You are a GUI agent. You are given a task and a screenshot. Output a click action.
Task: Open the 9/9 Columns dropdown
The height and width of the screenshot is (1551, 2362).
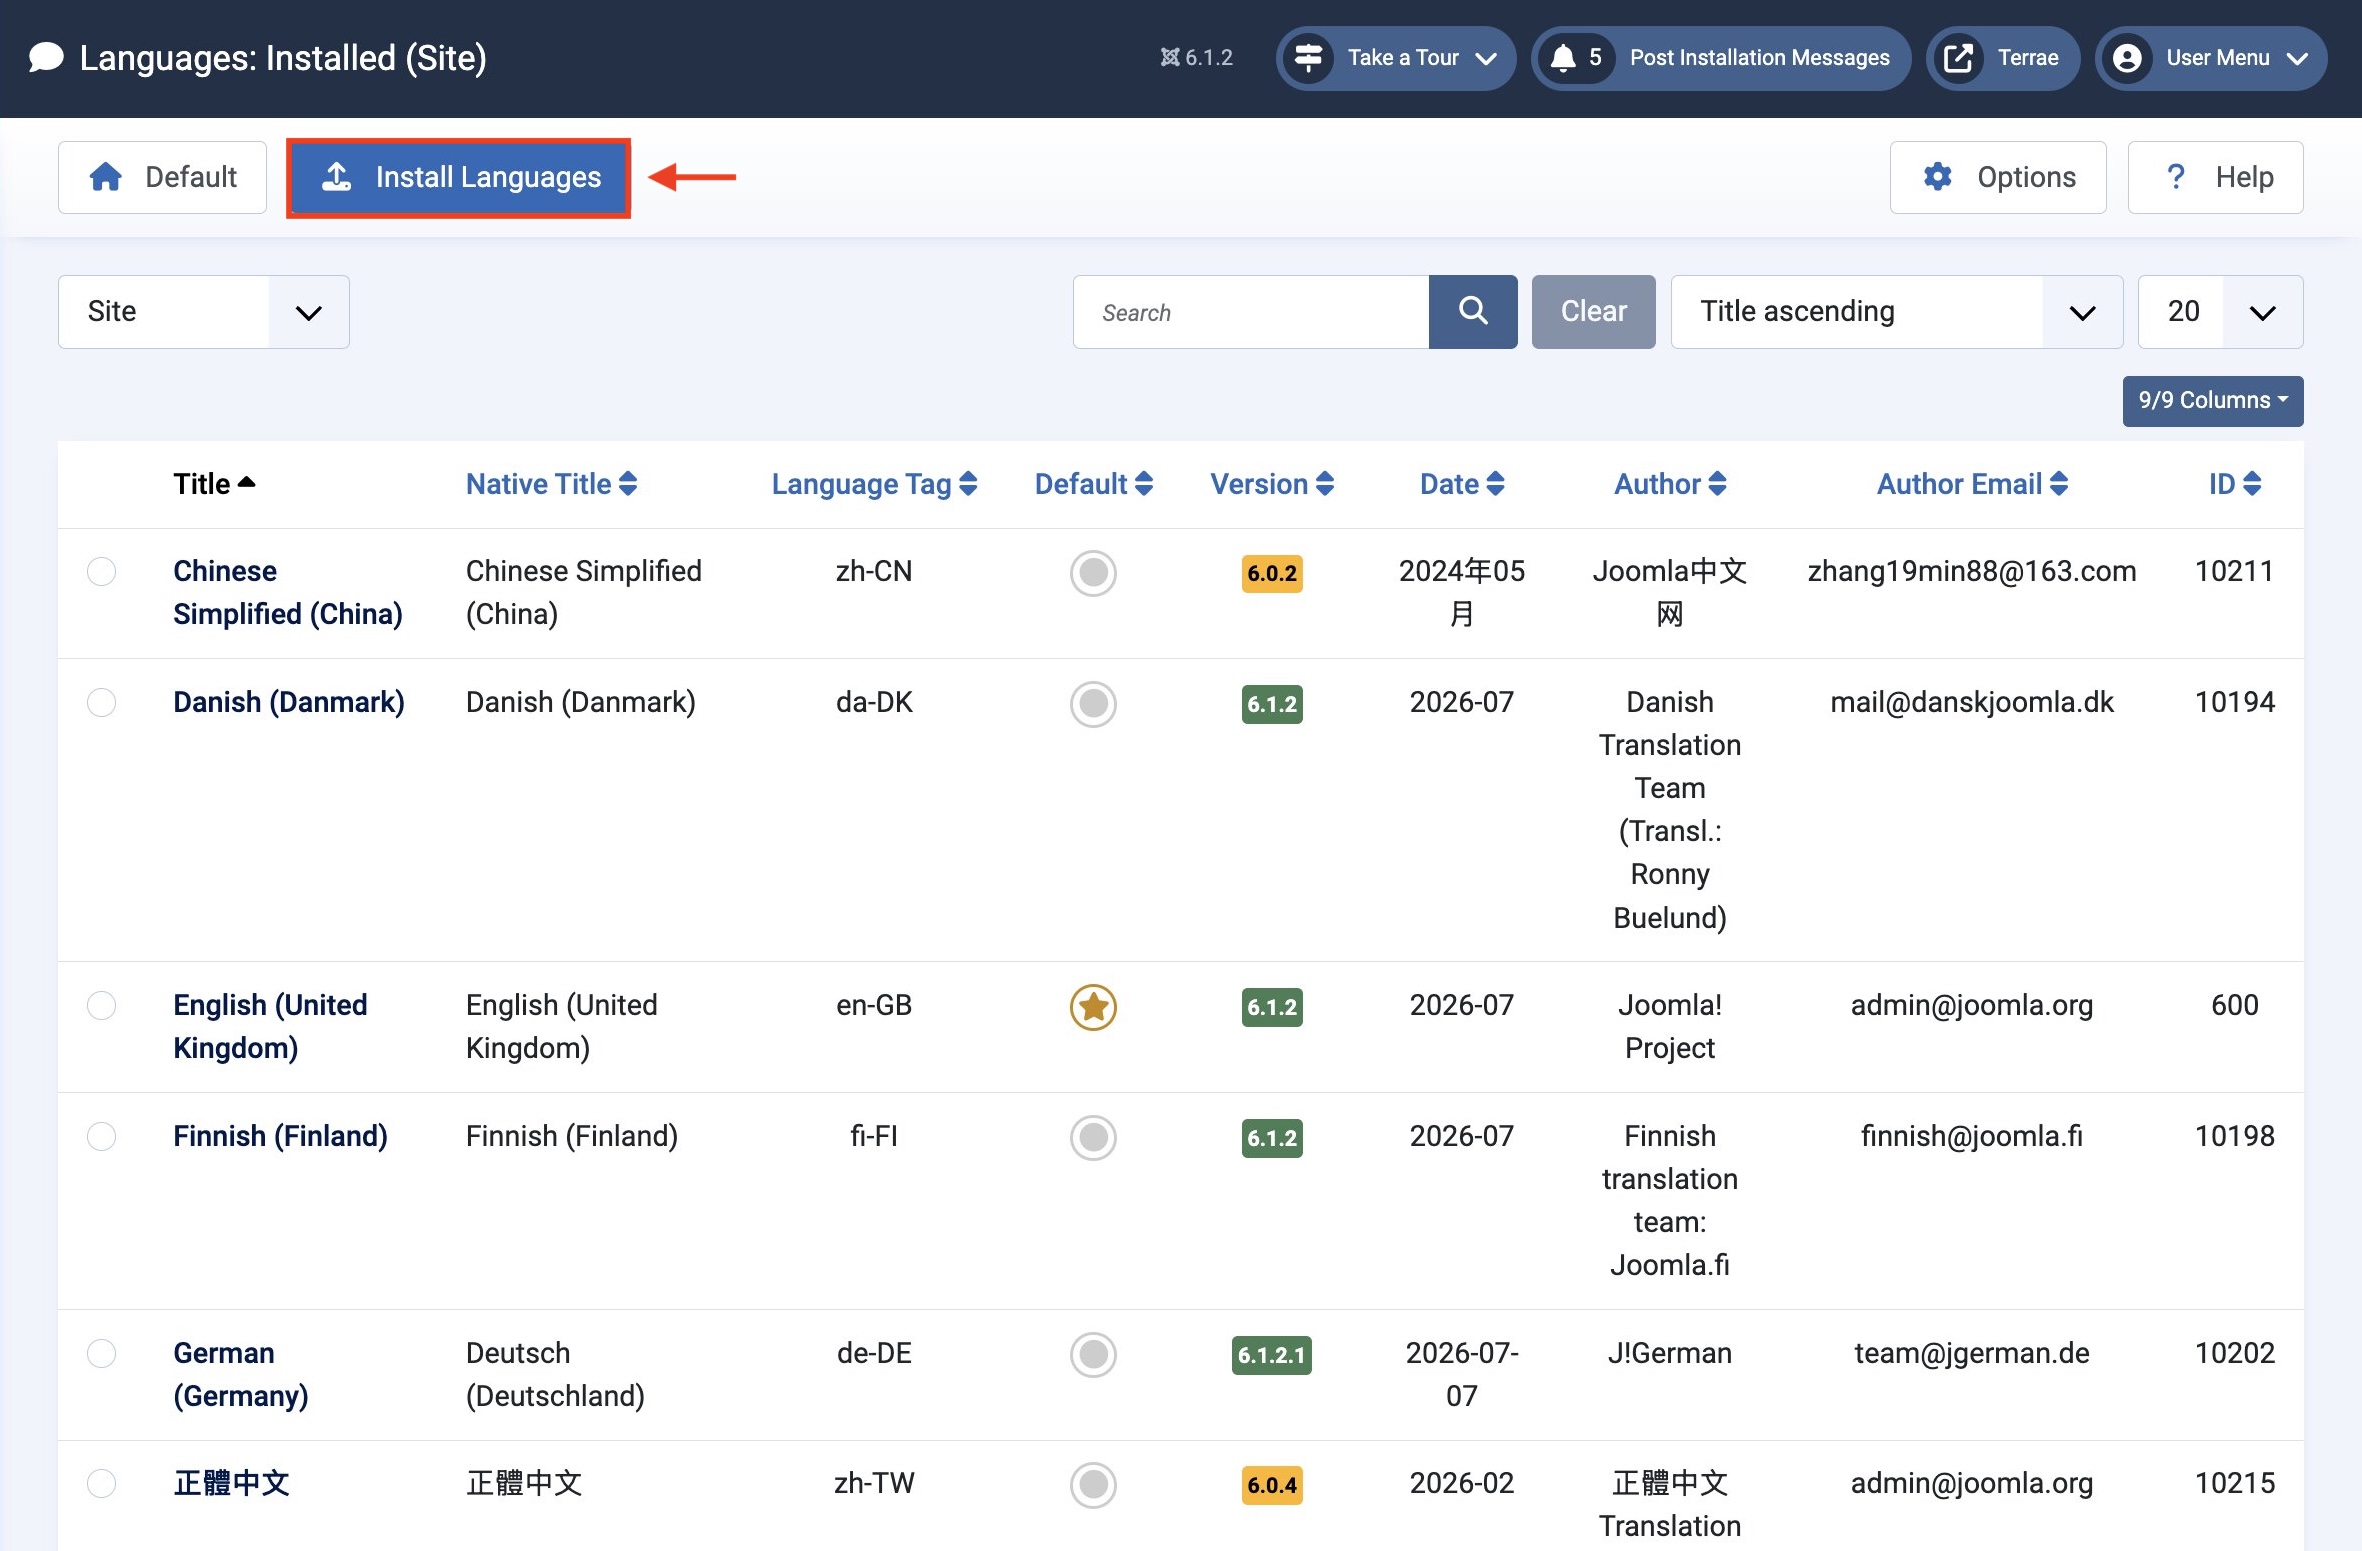(2212, 401)
